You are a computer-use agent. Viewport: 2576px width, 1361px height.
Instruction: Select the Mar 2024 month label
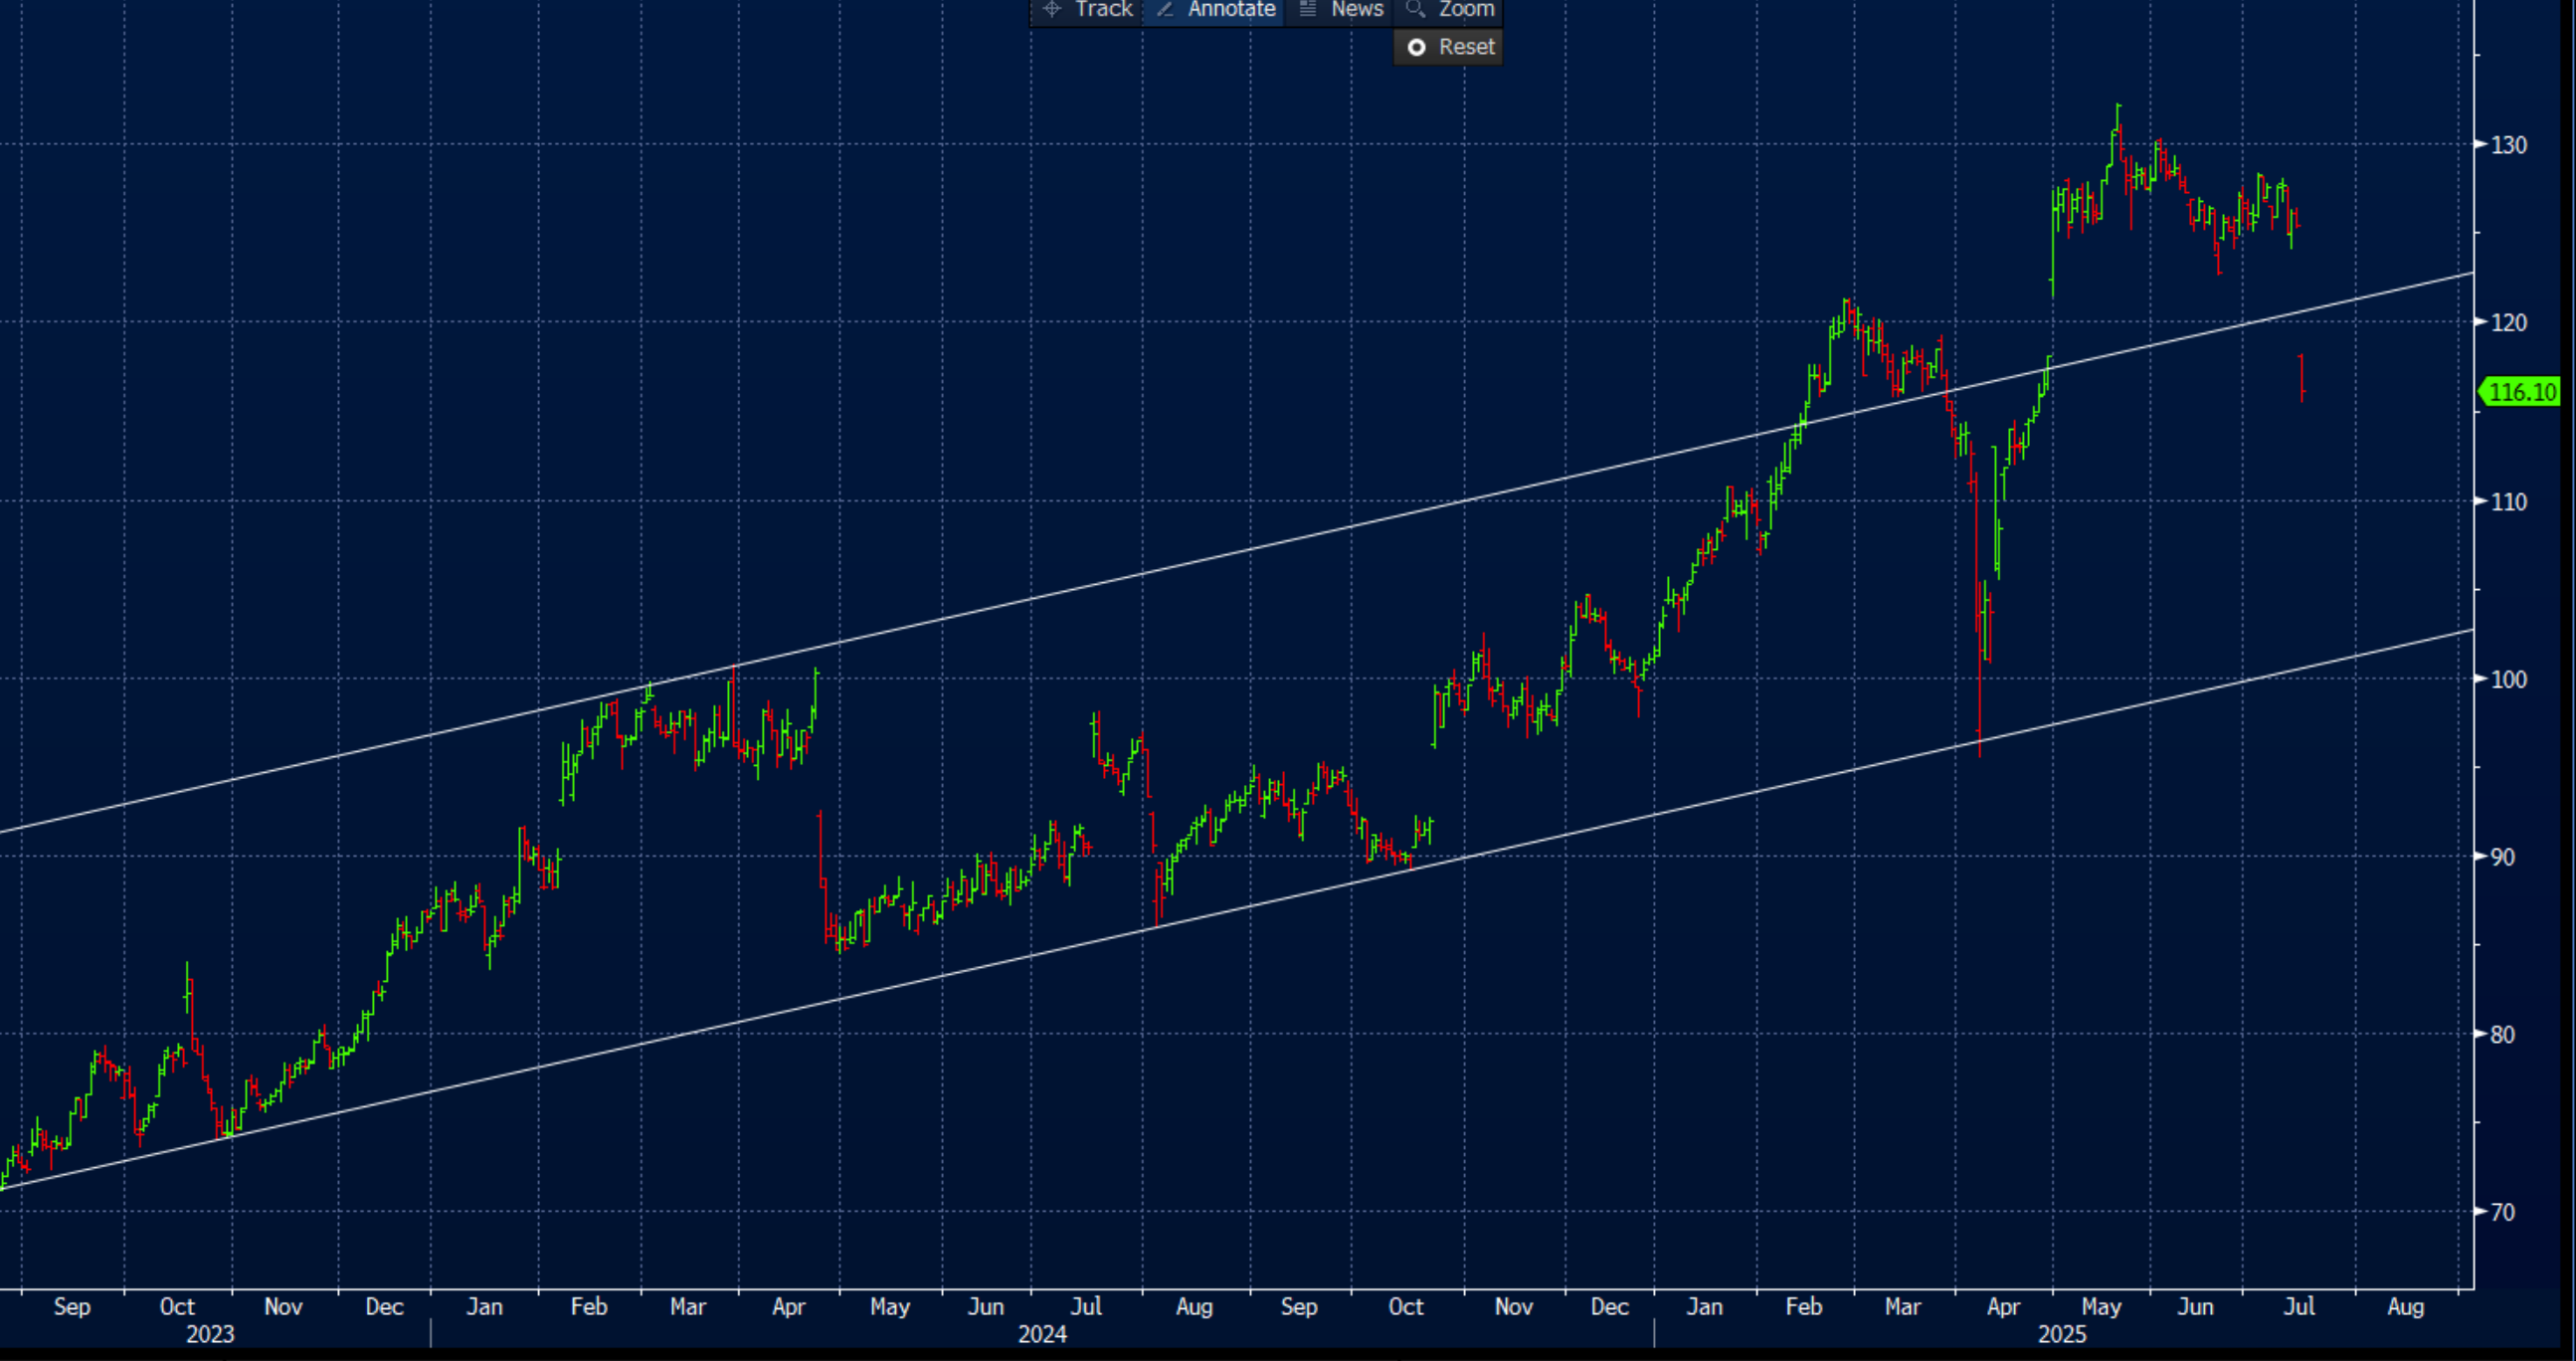[688, 1306]
